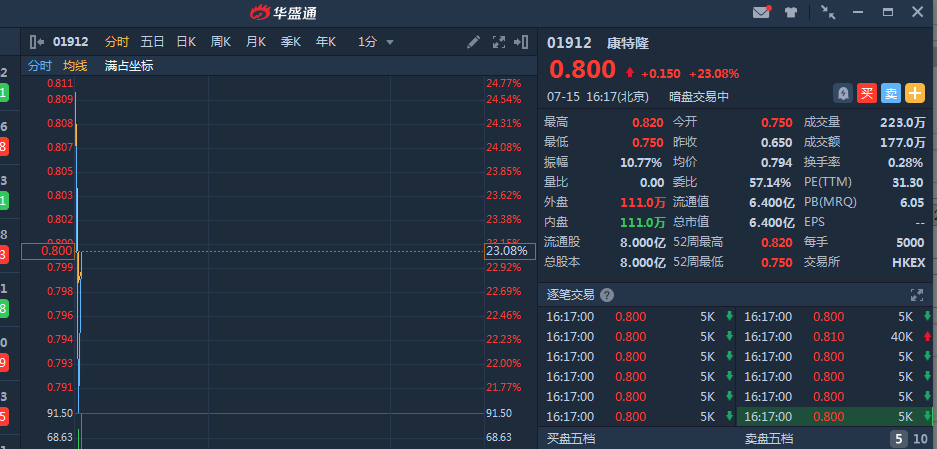The image size is (937, 449).
Task: Click the blue 卖 sell button
Action: (891, 93)
